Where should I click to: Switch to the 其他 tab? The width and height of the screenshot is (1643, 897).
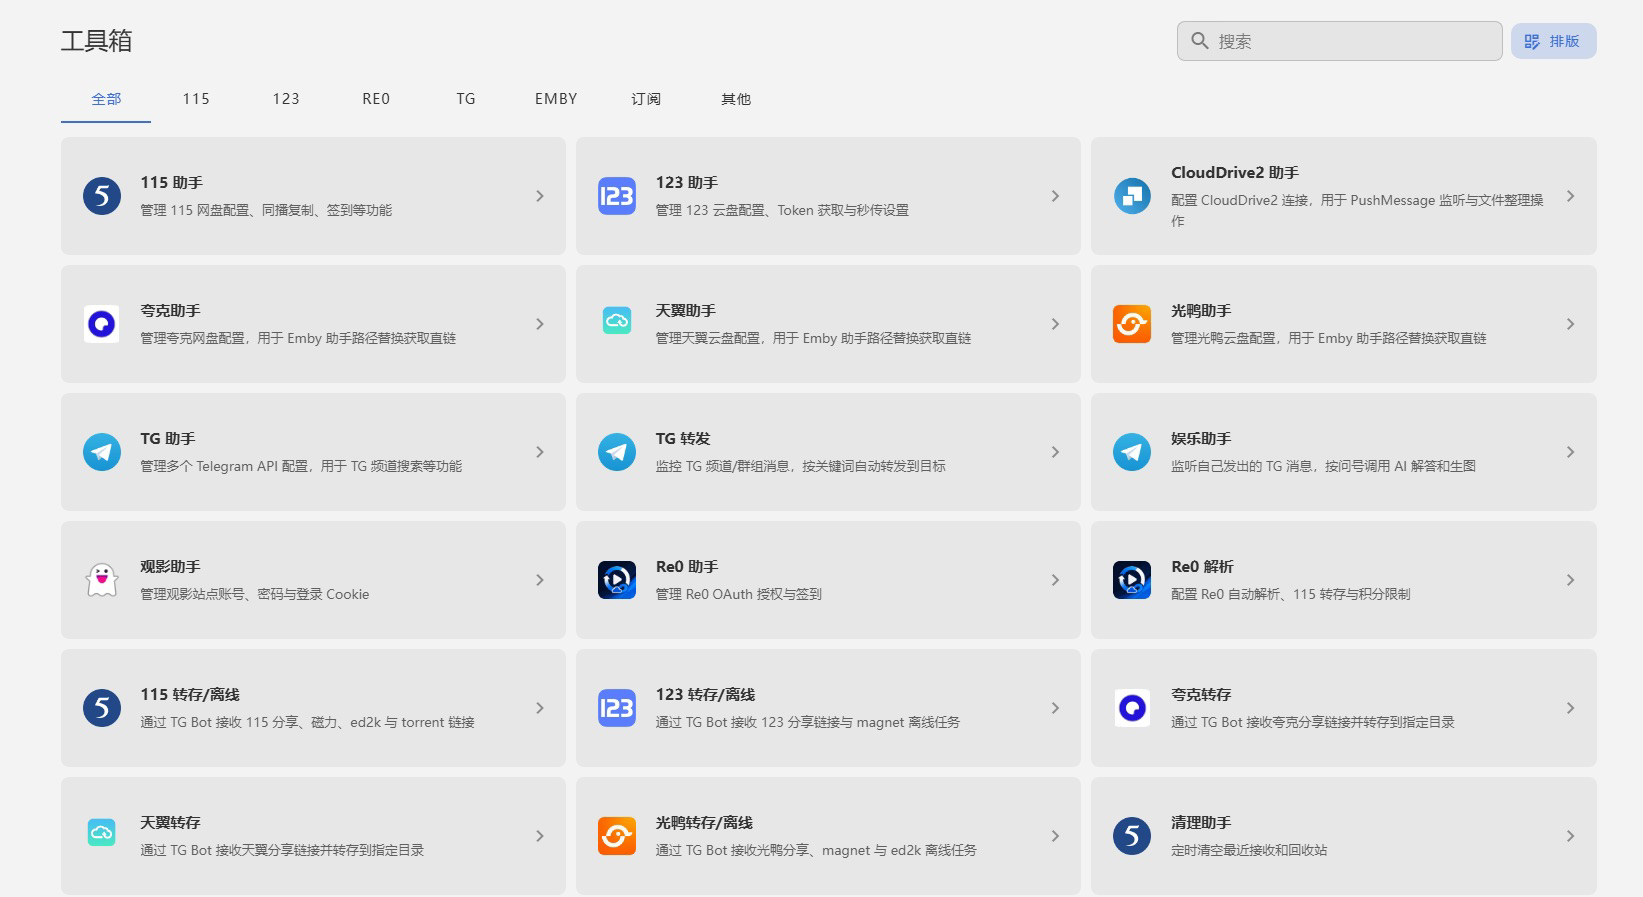[x=736, y=99]
